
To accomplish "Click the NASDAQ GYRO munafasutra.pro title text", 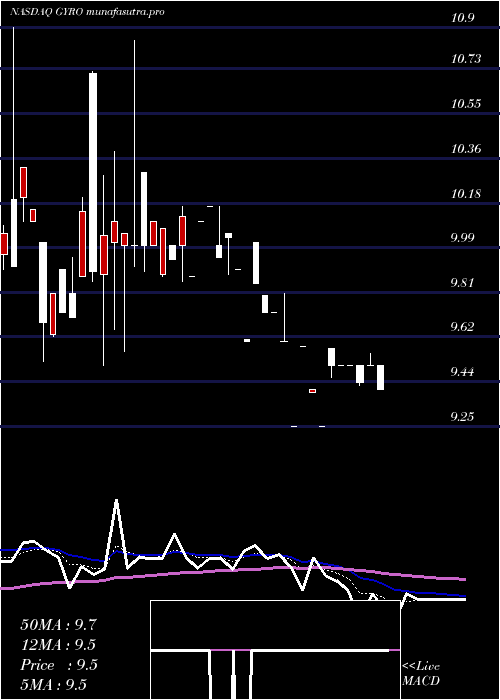I will pos(87,12).
